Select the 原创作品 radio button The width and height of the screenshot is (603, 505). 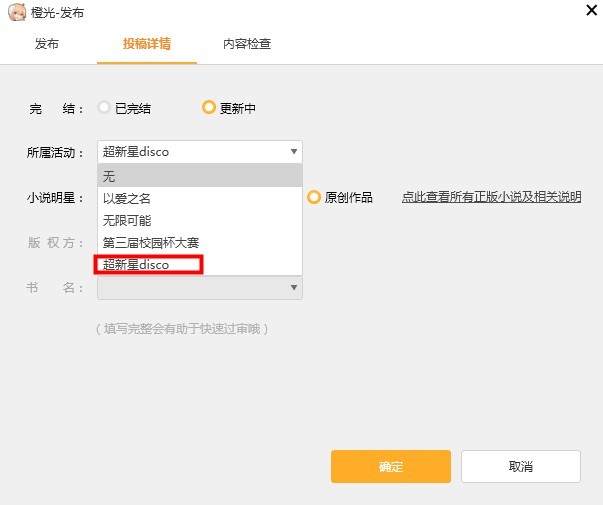tap(314, 197)
